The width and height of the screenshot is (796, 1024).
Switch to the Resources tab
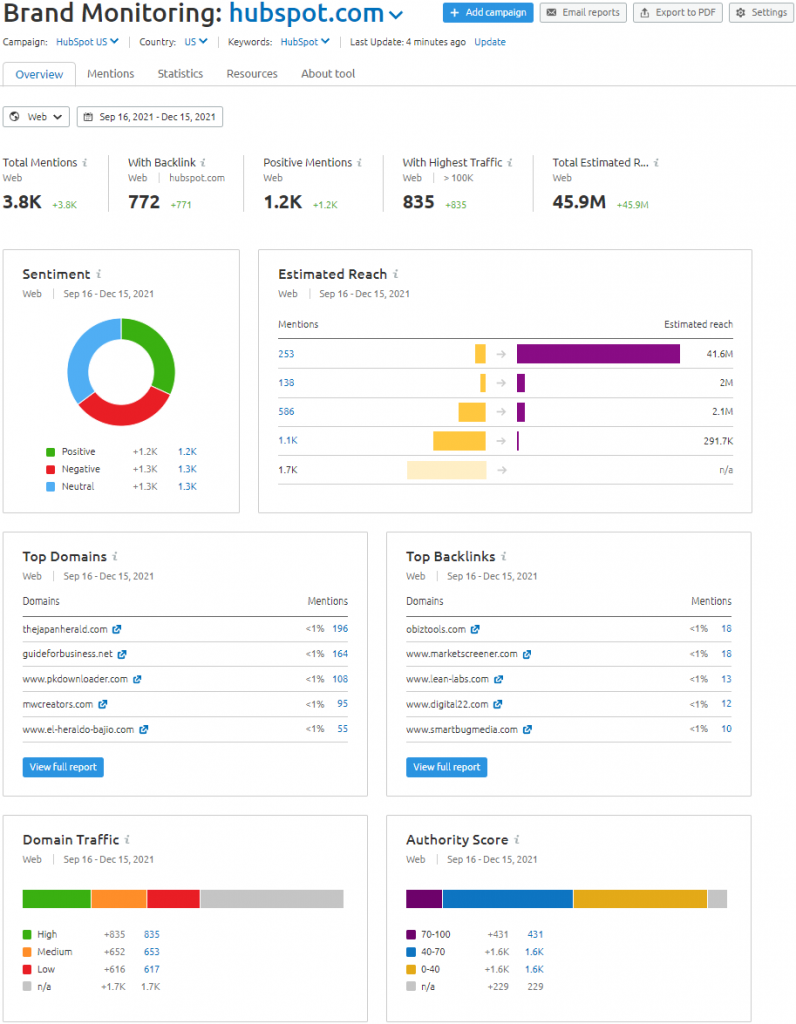coord(252,74)
